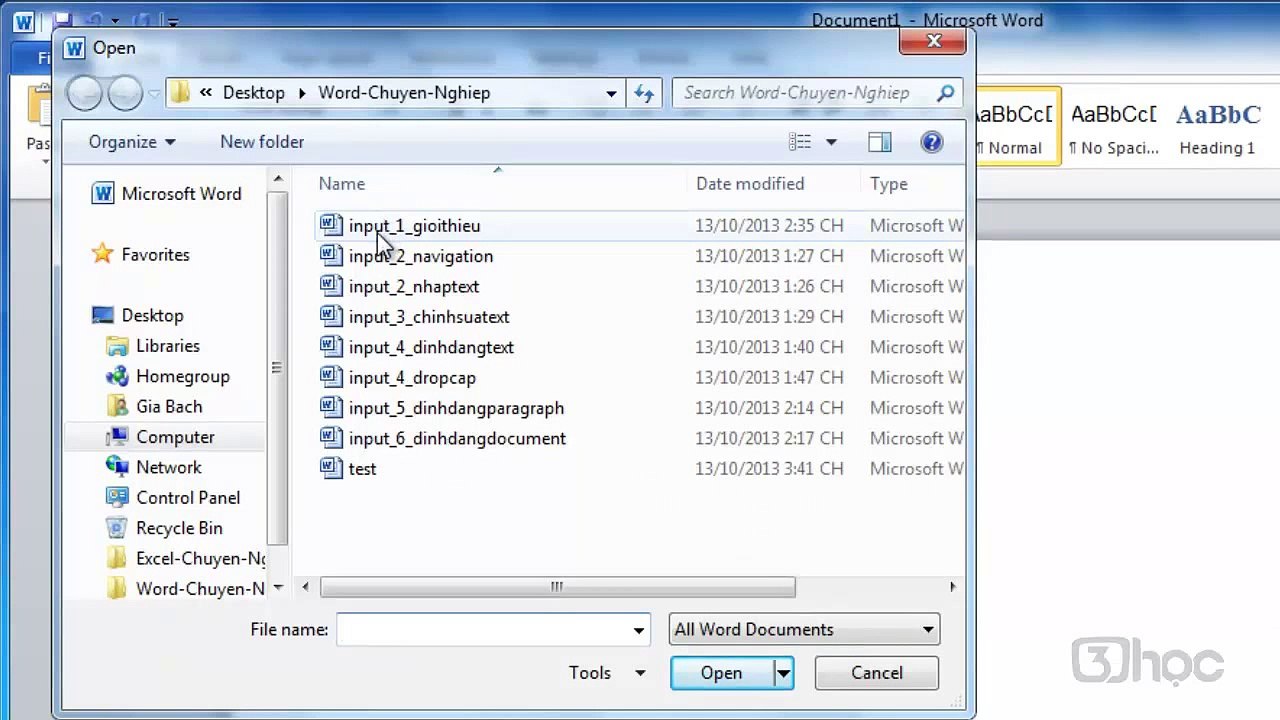The width and height of the screenshot is (1280, 720).
Task: Click the Gia Bach user folder icon
Action: 118,407
